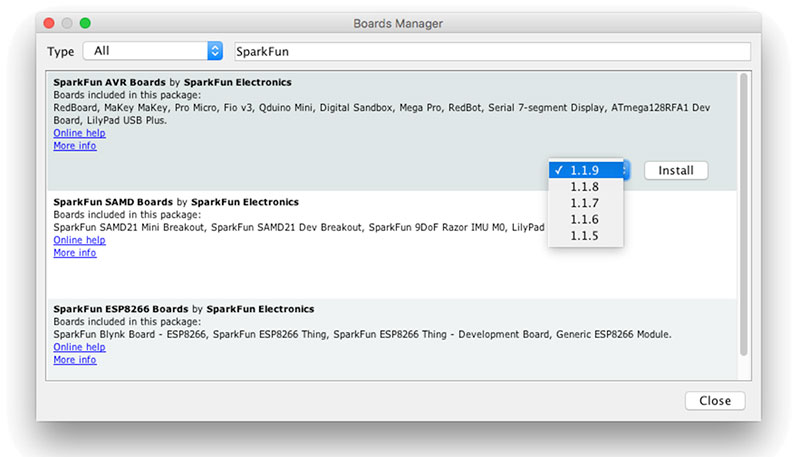Image resolution: width=800 pixels, height=457 pixels.
Task: Open More info link for AVR Boards
Action: click(x=75, y=146)
